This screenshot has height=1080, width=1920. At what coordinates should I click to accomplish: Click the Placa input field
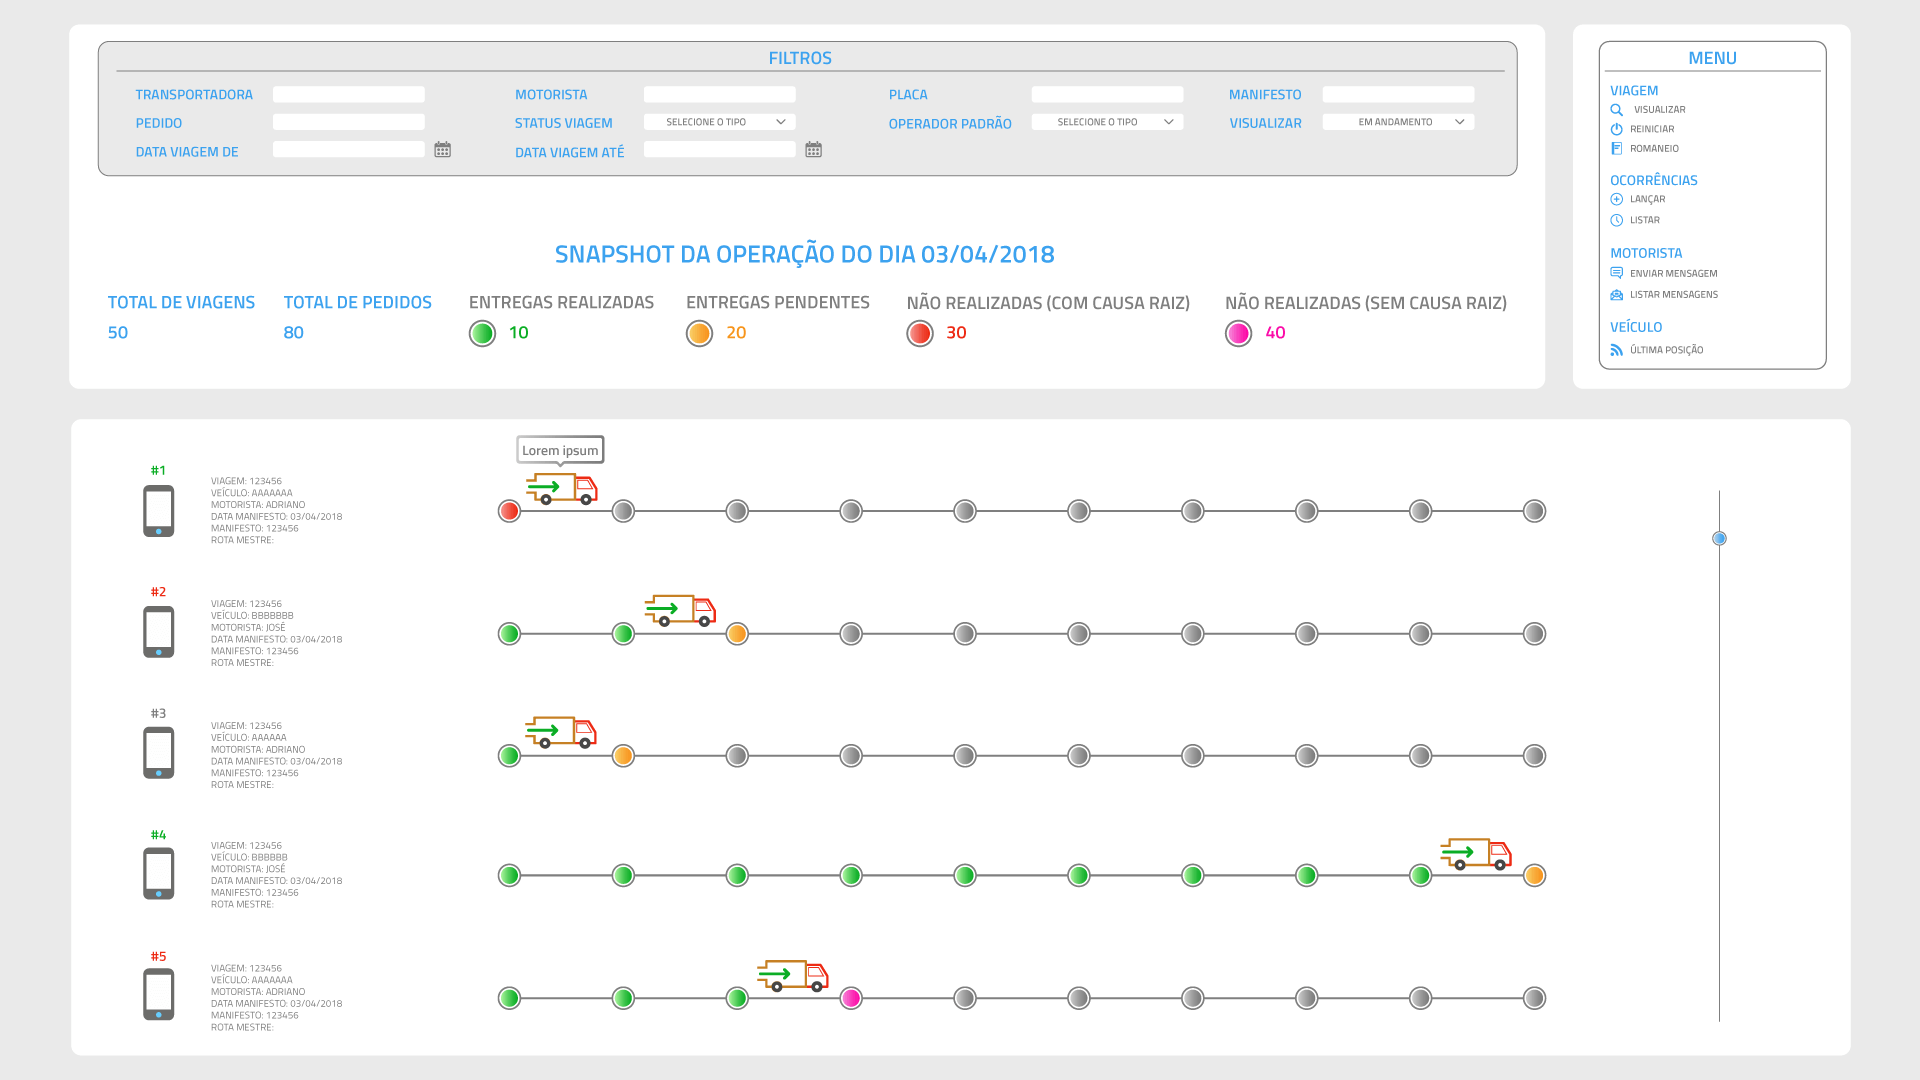pos(1107,94)
